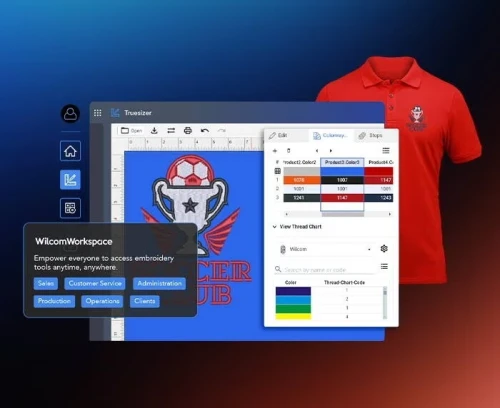
Task: Open the colorway panel hamburger menu
Action: tap(386, 151)
